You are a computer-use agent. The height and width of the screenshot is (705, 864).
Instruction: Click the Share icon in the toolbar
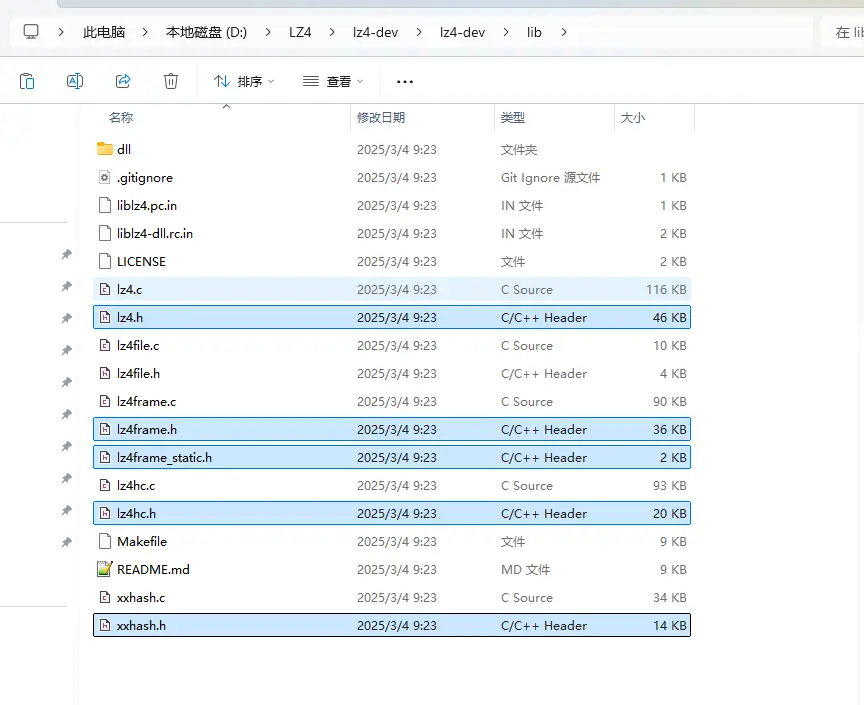click(x=123, y=81)
